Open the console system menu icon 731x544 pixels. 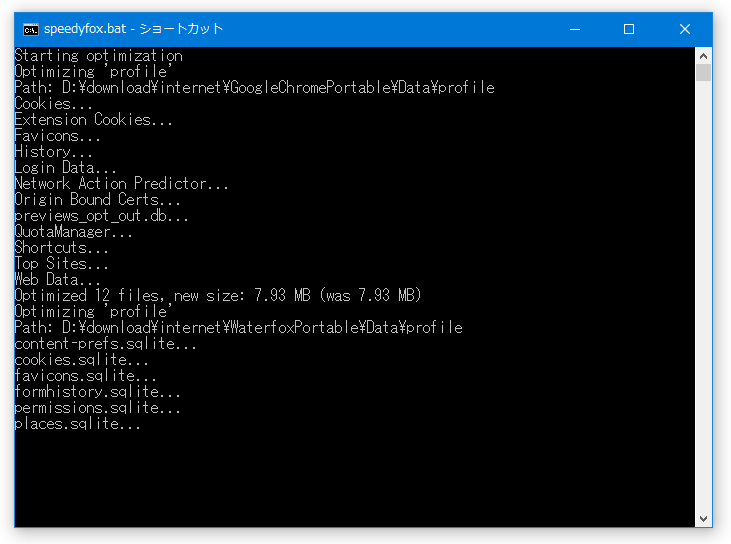[31, 29]
